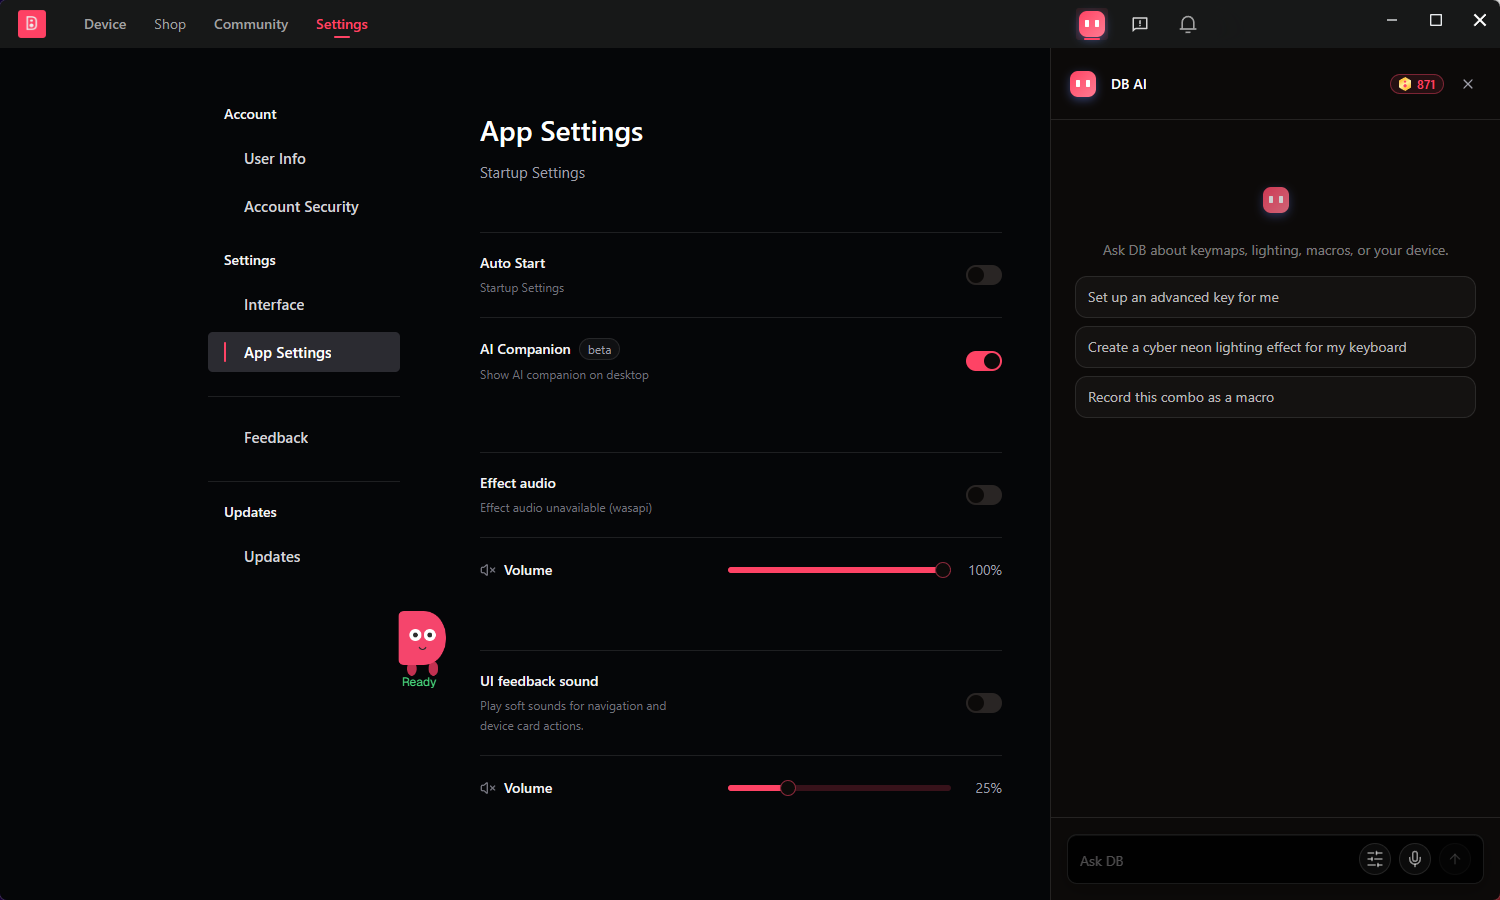This screenshot has width=1500, height=900.
Task: Open Account Security settings
Action: 304,207
